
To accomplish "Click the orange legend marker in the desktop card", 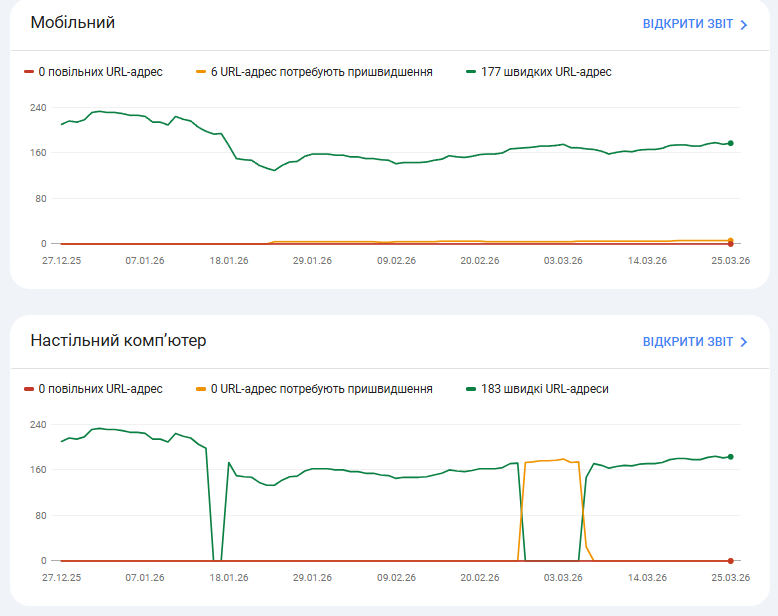I will pos(201,389).
